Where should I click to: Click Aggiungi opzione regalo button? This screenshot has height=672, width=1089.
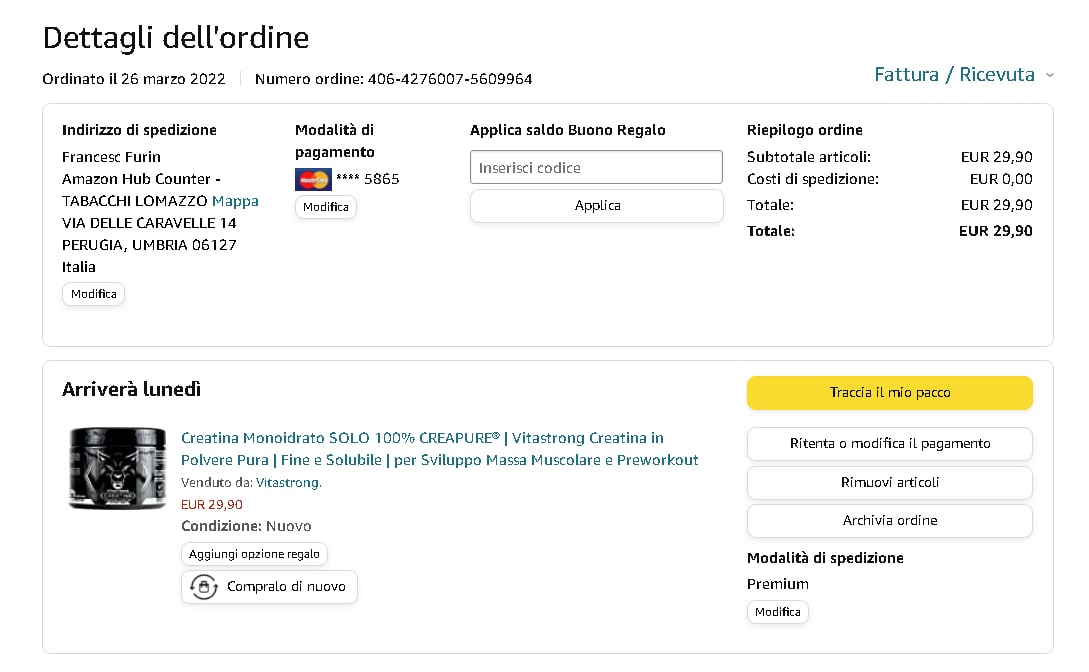click(254, 554)
